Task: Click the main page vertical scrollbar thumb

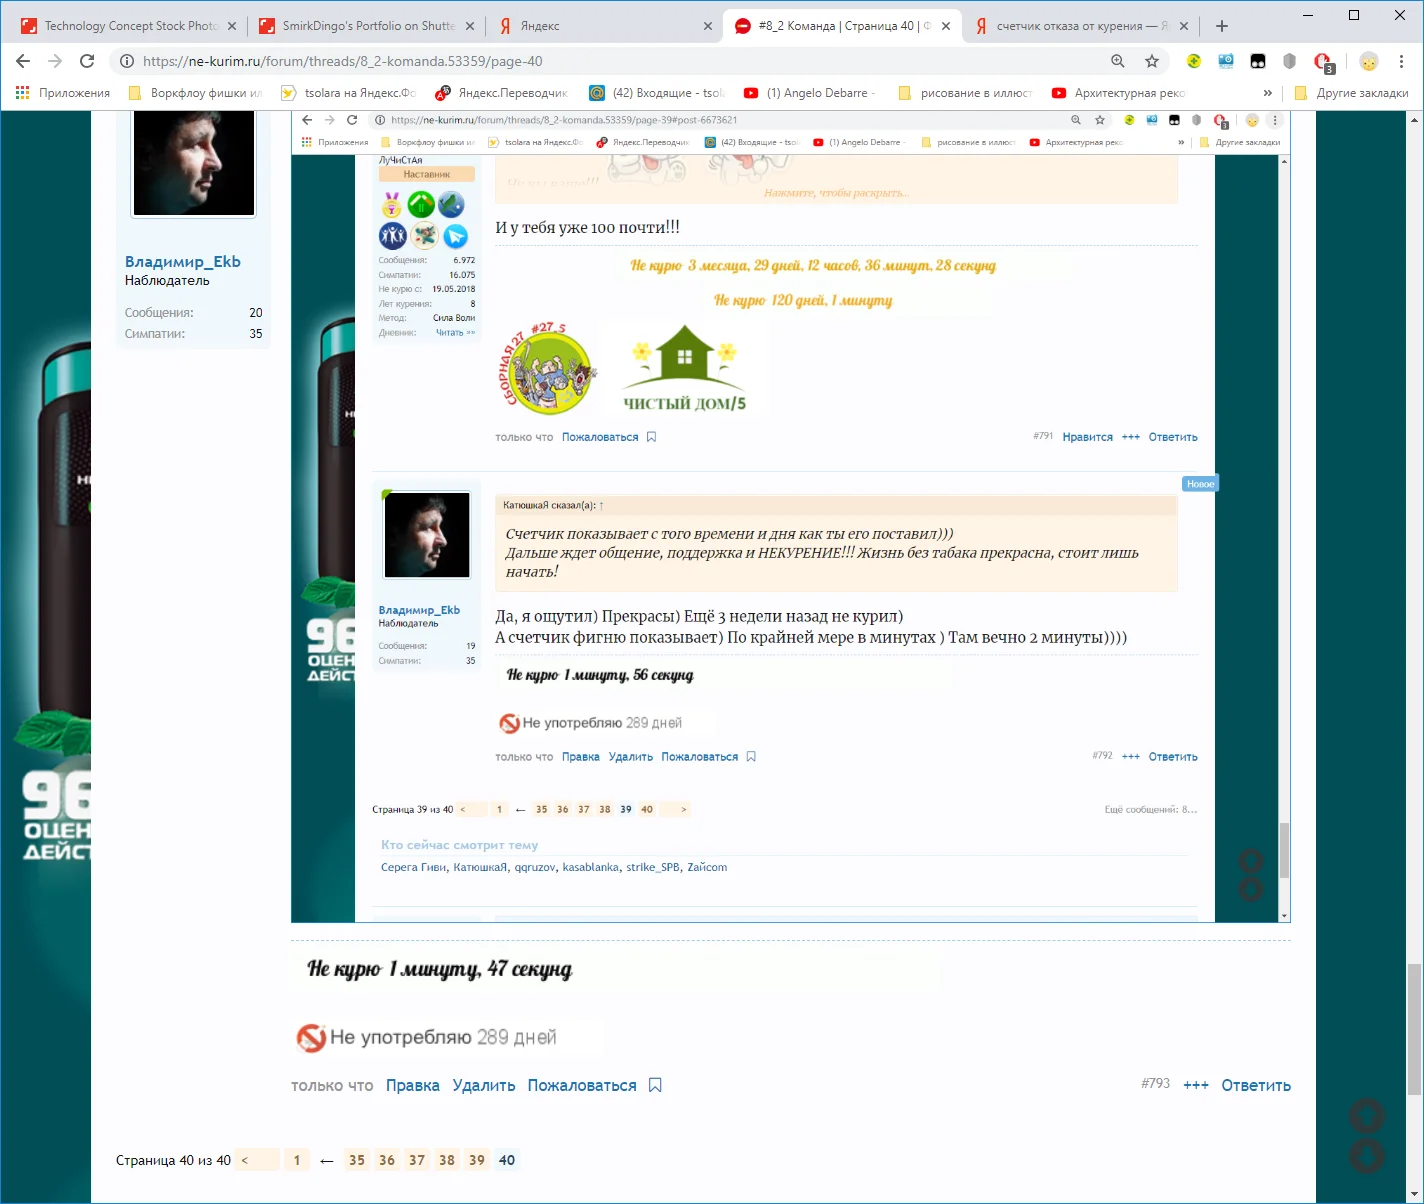Action: click(1414, 1029)
